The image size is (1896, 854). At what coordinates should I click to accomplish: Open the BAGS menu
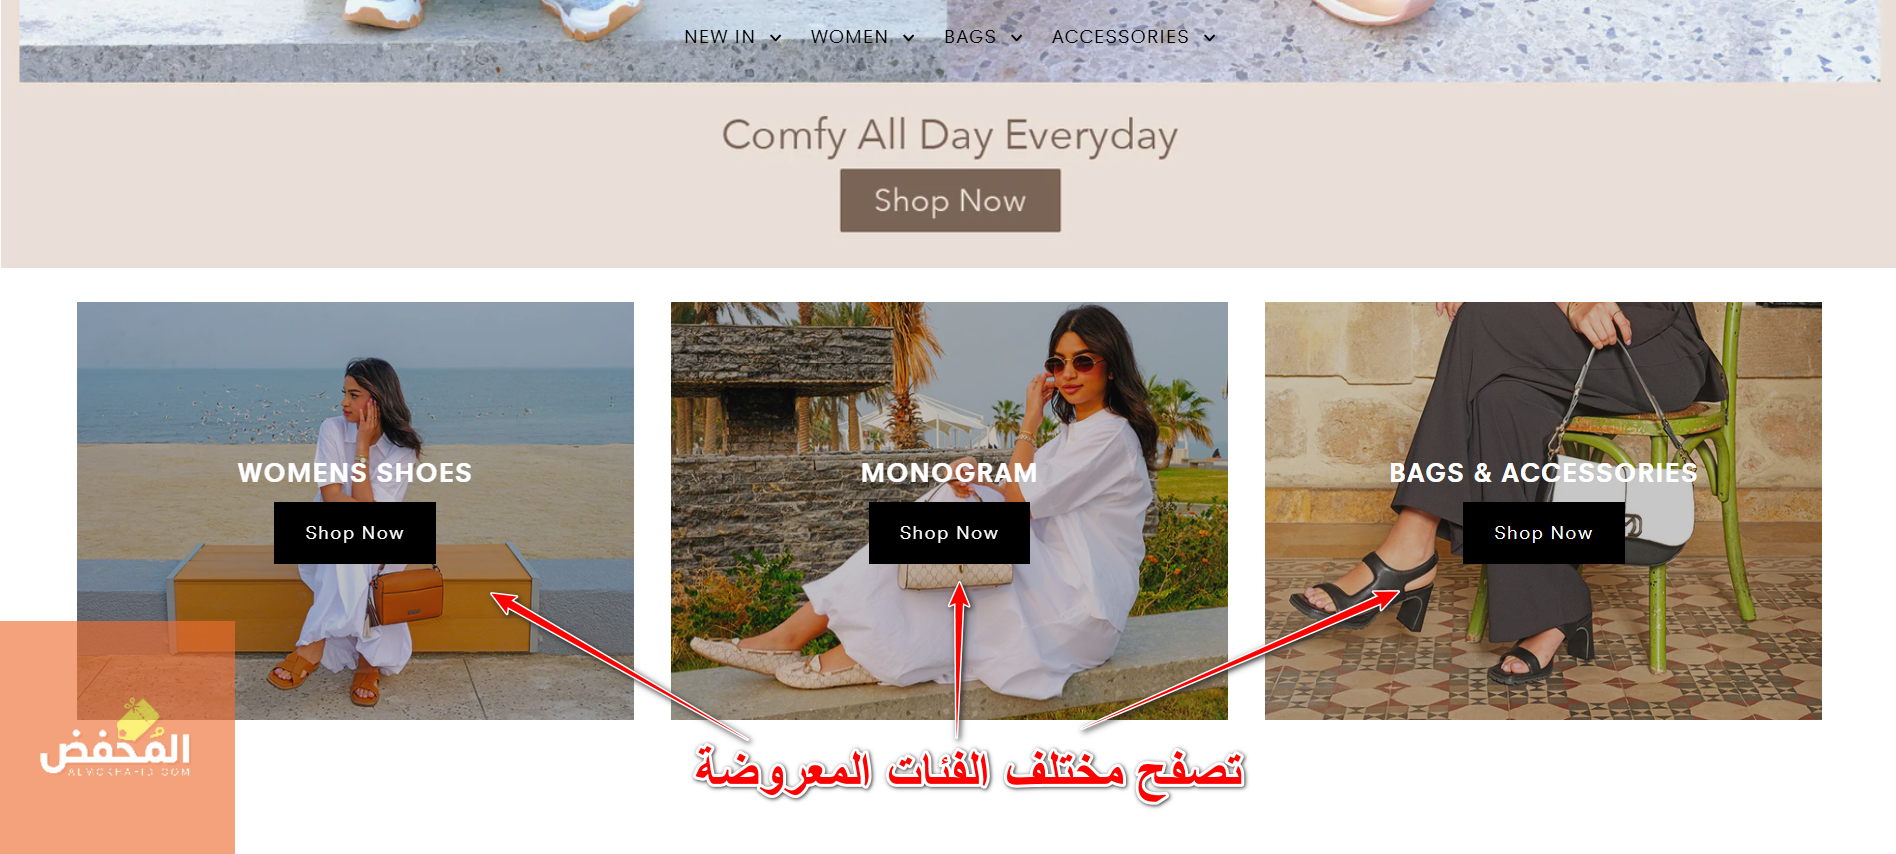coord(970,37)
